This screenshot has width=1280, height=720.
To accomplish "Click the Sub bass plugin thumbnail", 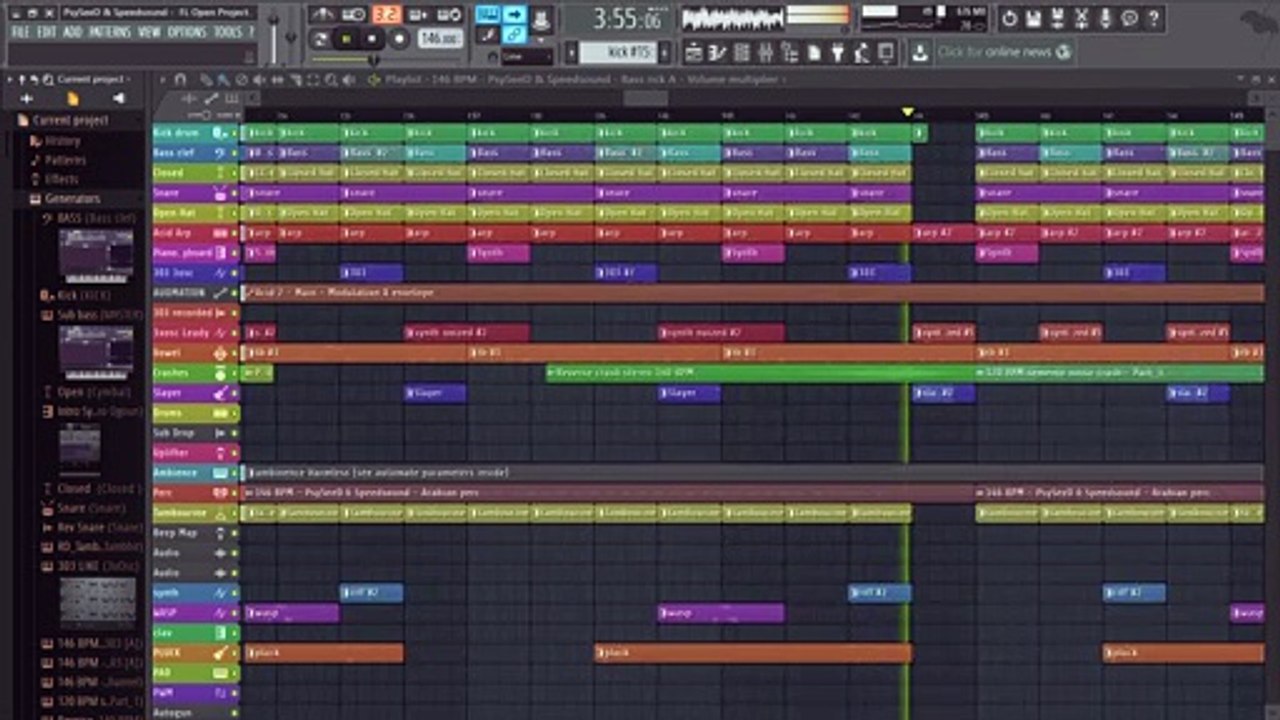I will (x=96, y=352).
